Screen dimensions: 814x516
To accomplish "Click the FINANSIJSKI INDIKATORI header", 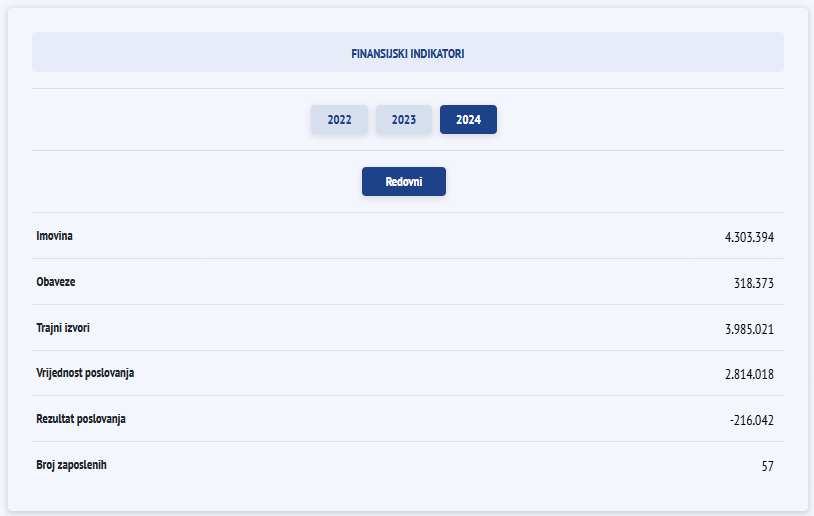I will point(407,53).
